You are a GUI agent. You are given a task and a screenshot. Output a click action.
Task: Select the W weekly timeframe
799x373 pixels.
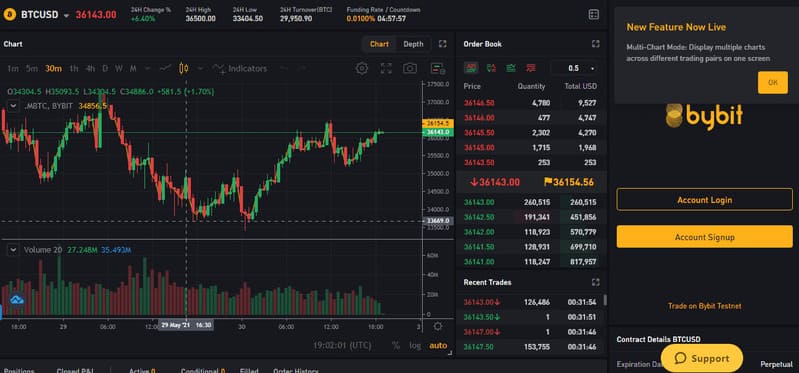click(119, 69)
